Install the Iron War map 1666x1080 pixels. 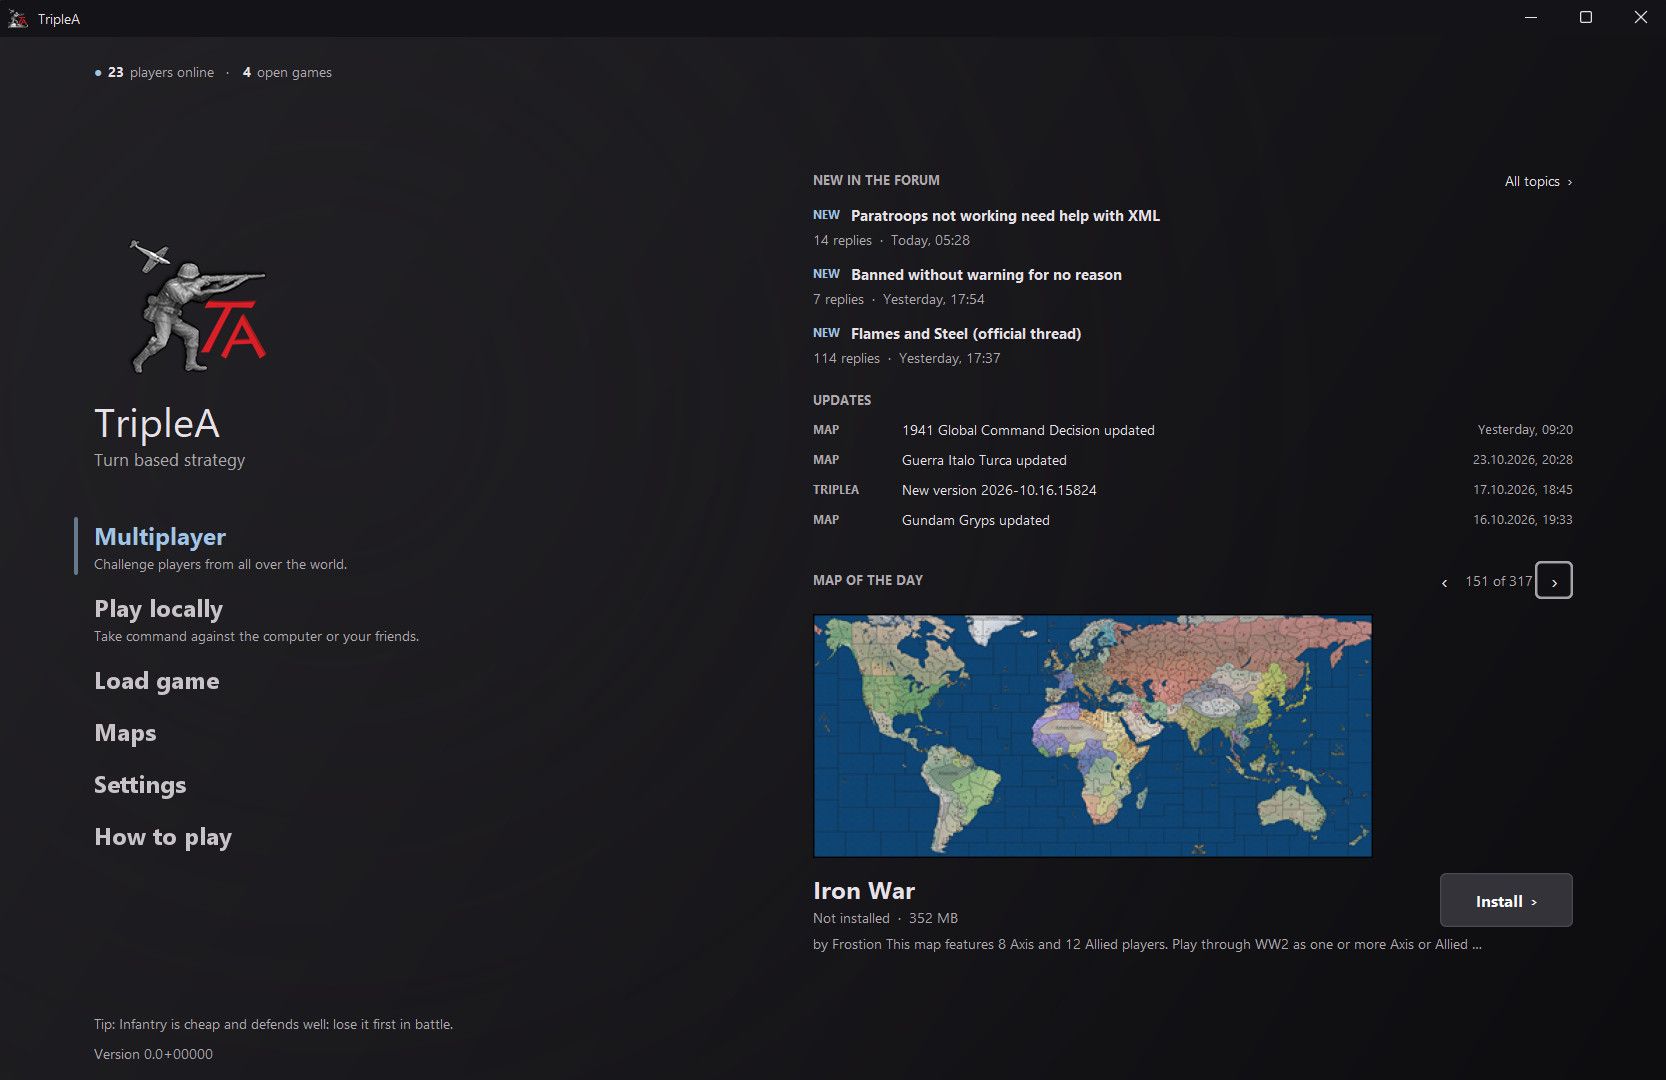click(1506, 900)
